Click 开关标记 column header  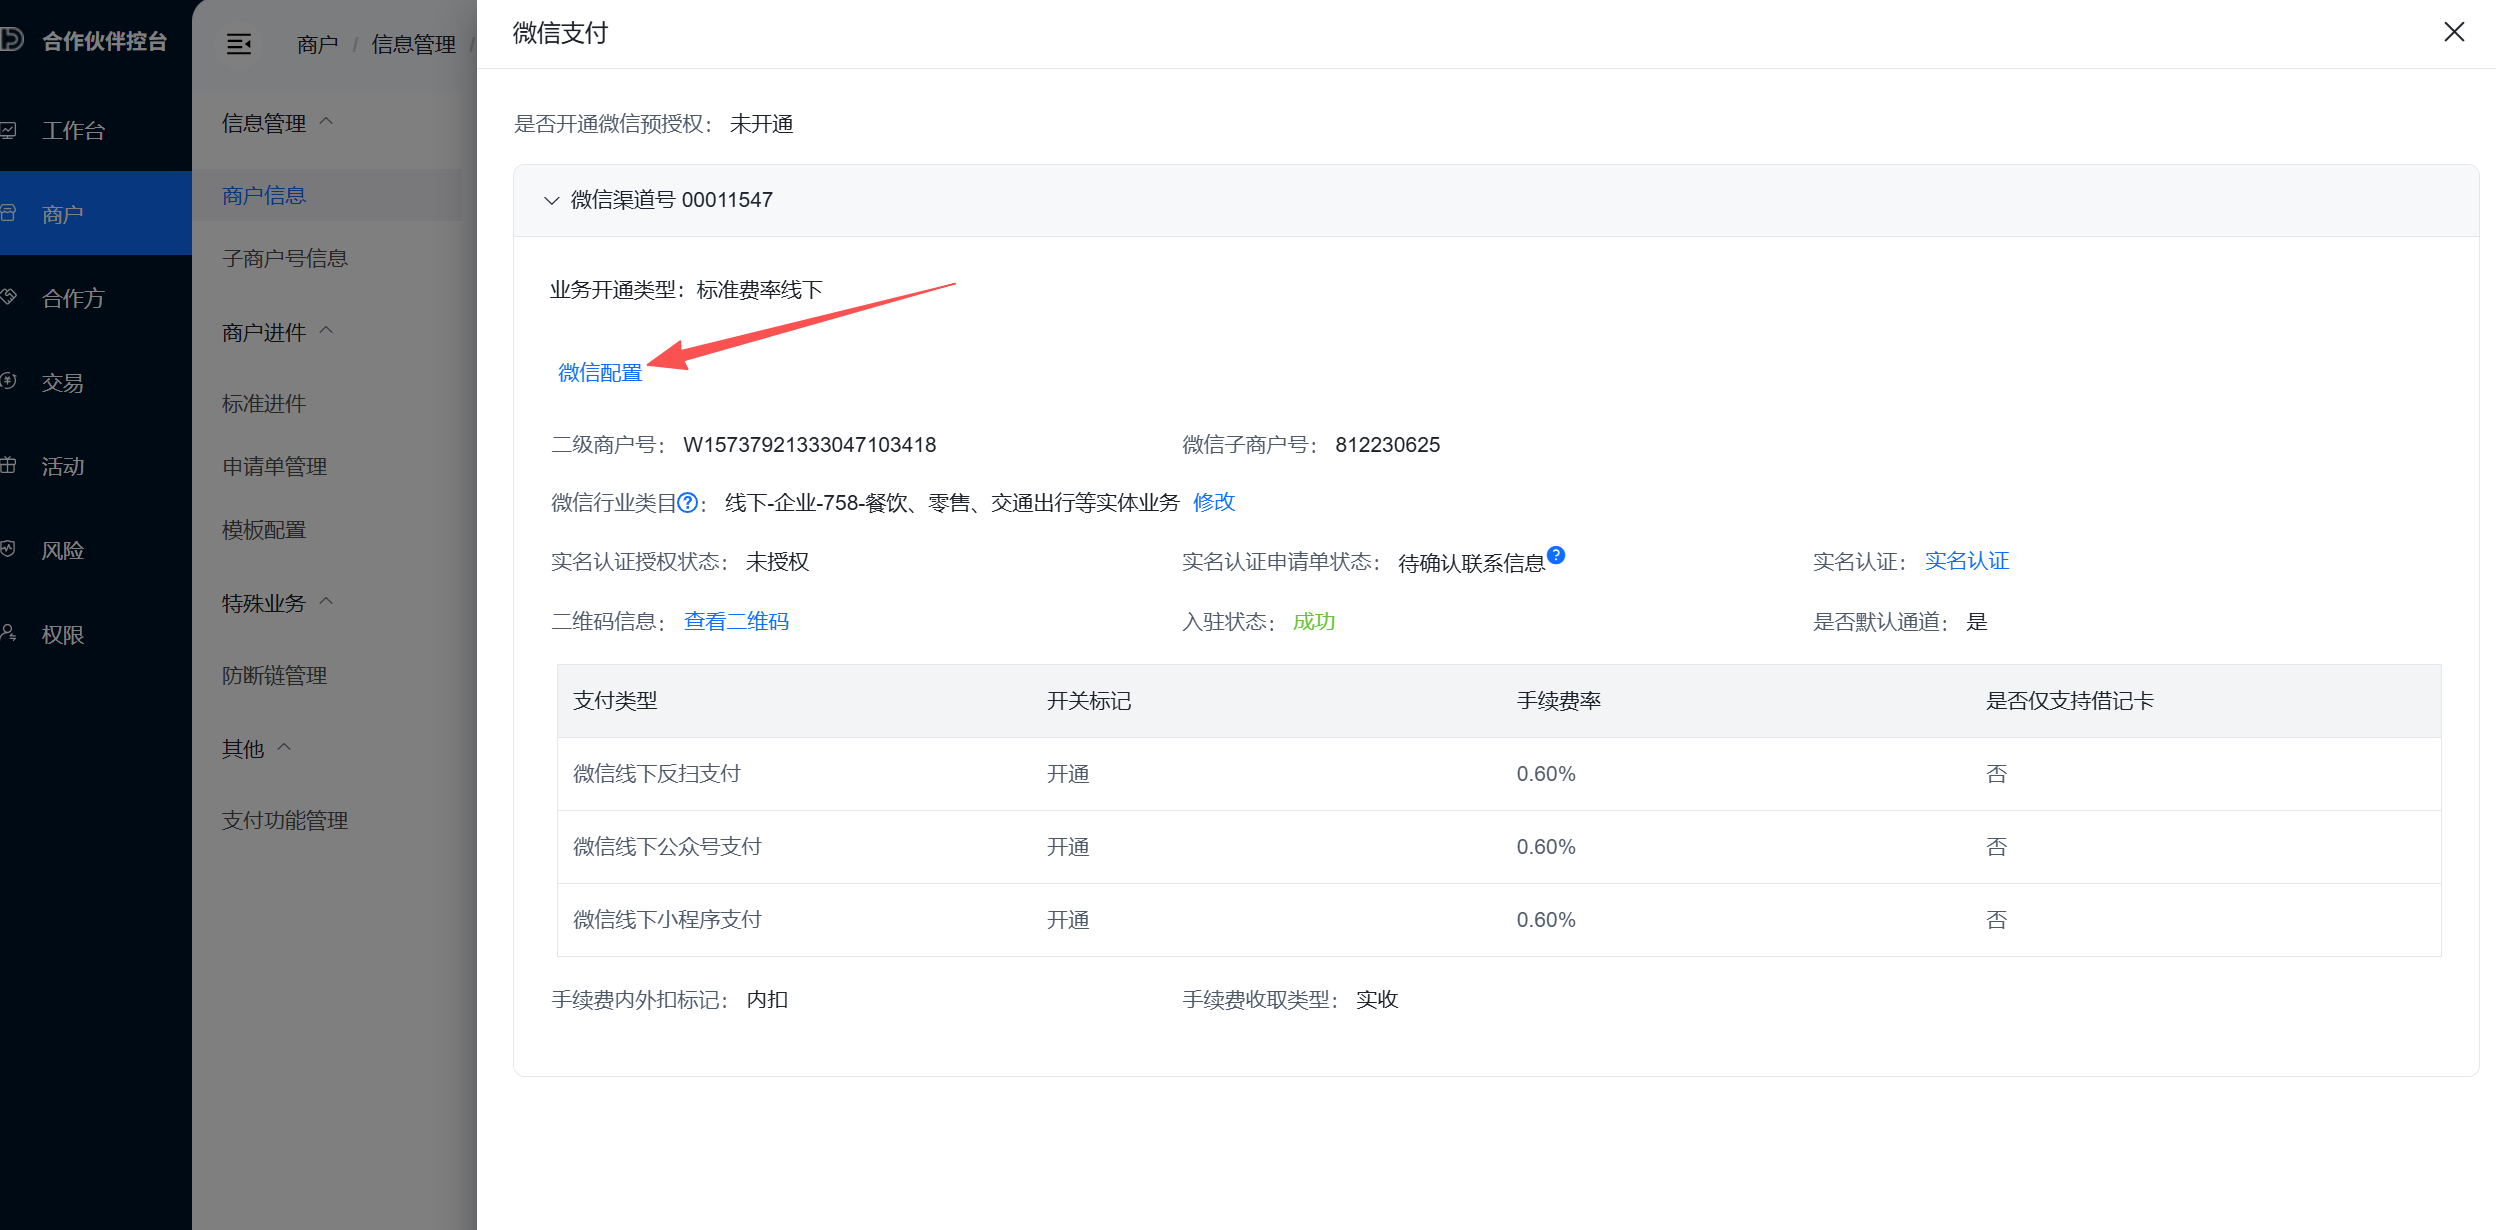coord(1089,700)
